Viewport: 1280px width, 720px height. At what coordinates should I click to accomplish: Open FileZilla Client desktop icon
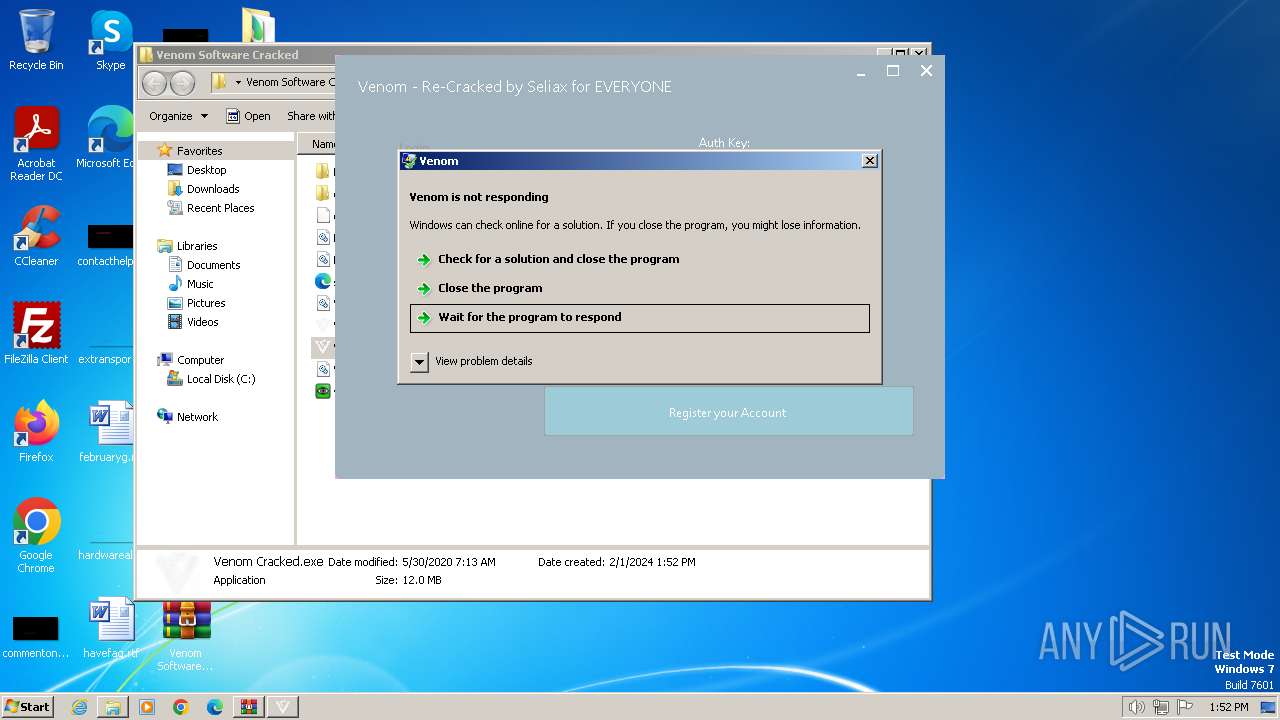tap(36, 334)
